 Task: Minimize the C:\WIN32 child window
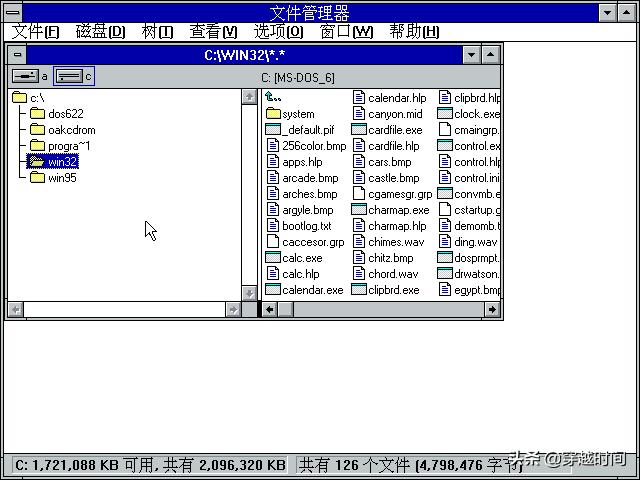tap(471, 54)
